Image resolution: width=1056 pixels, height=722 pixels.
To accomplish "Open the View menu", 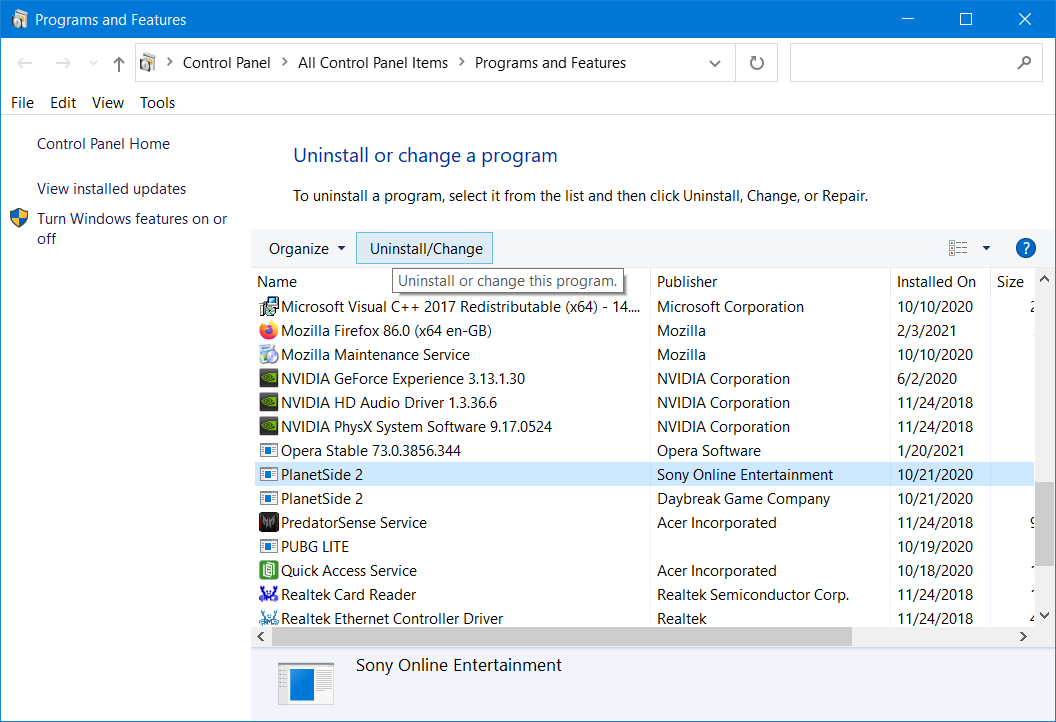I will (x=108, y=103).
